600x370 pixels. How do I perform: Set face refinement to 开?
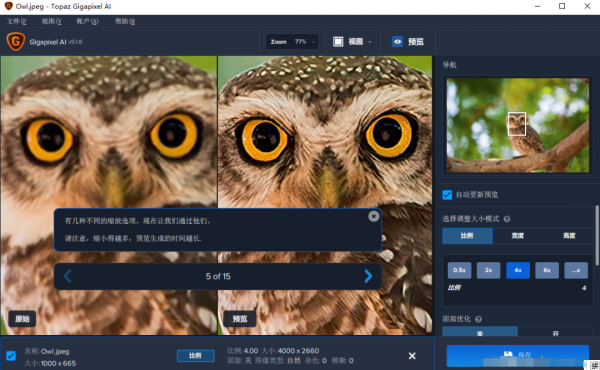[x=556, y=331]
